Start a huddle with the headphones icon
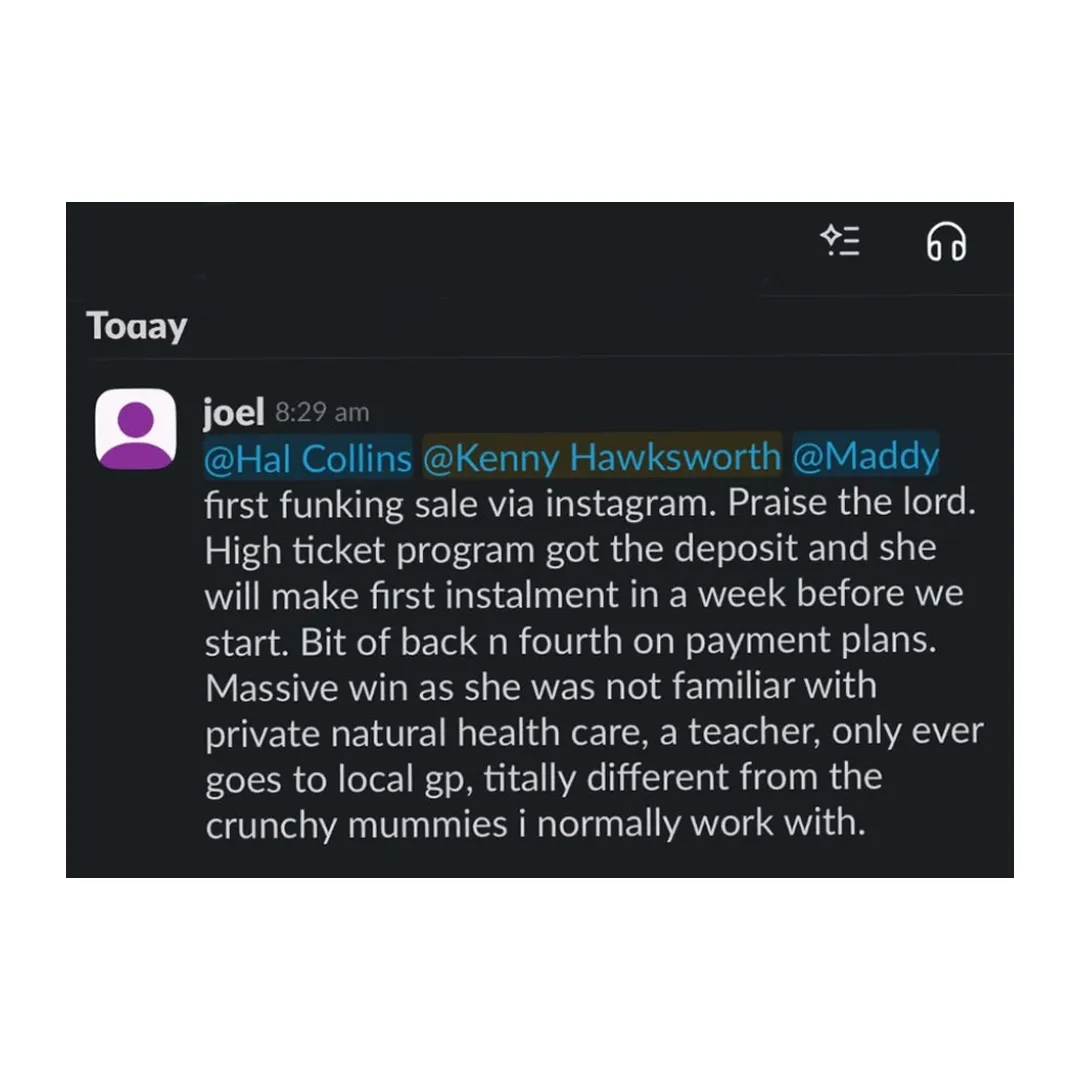 coord(945,241)
